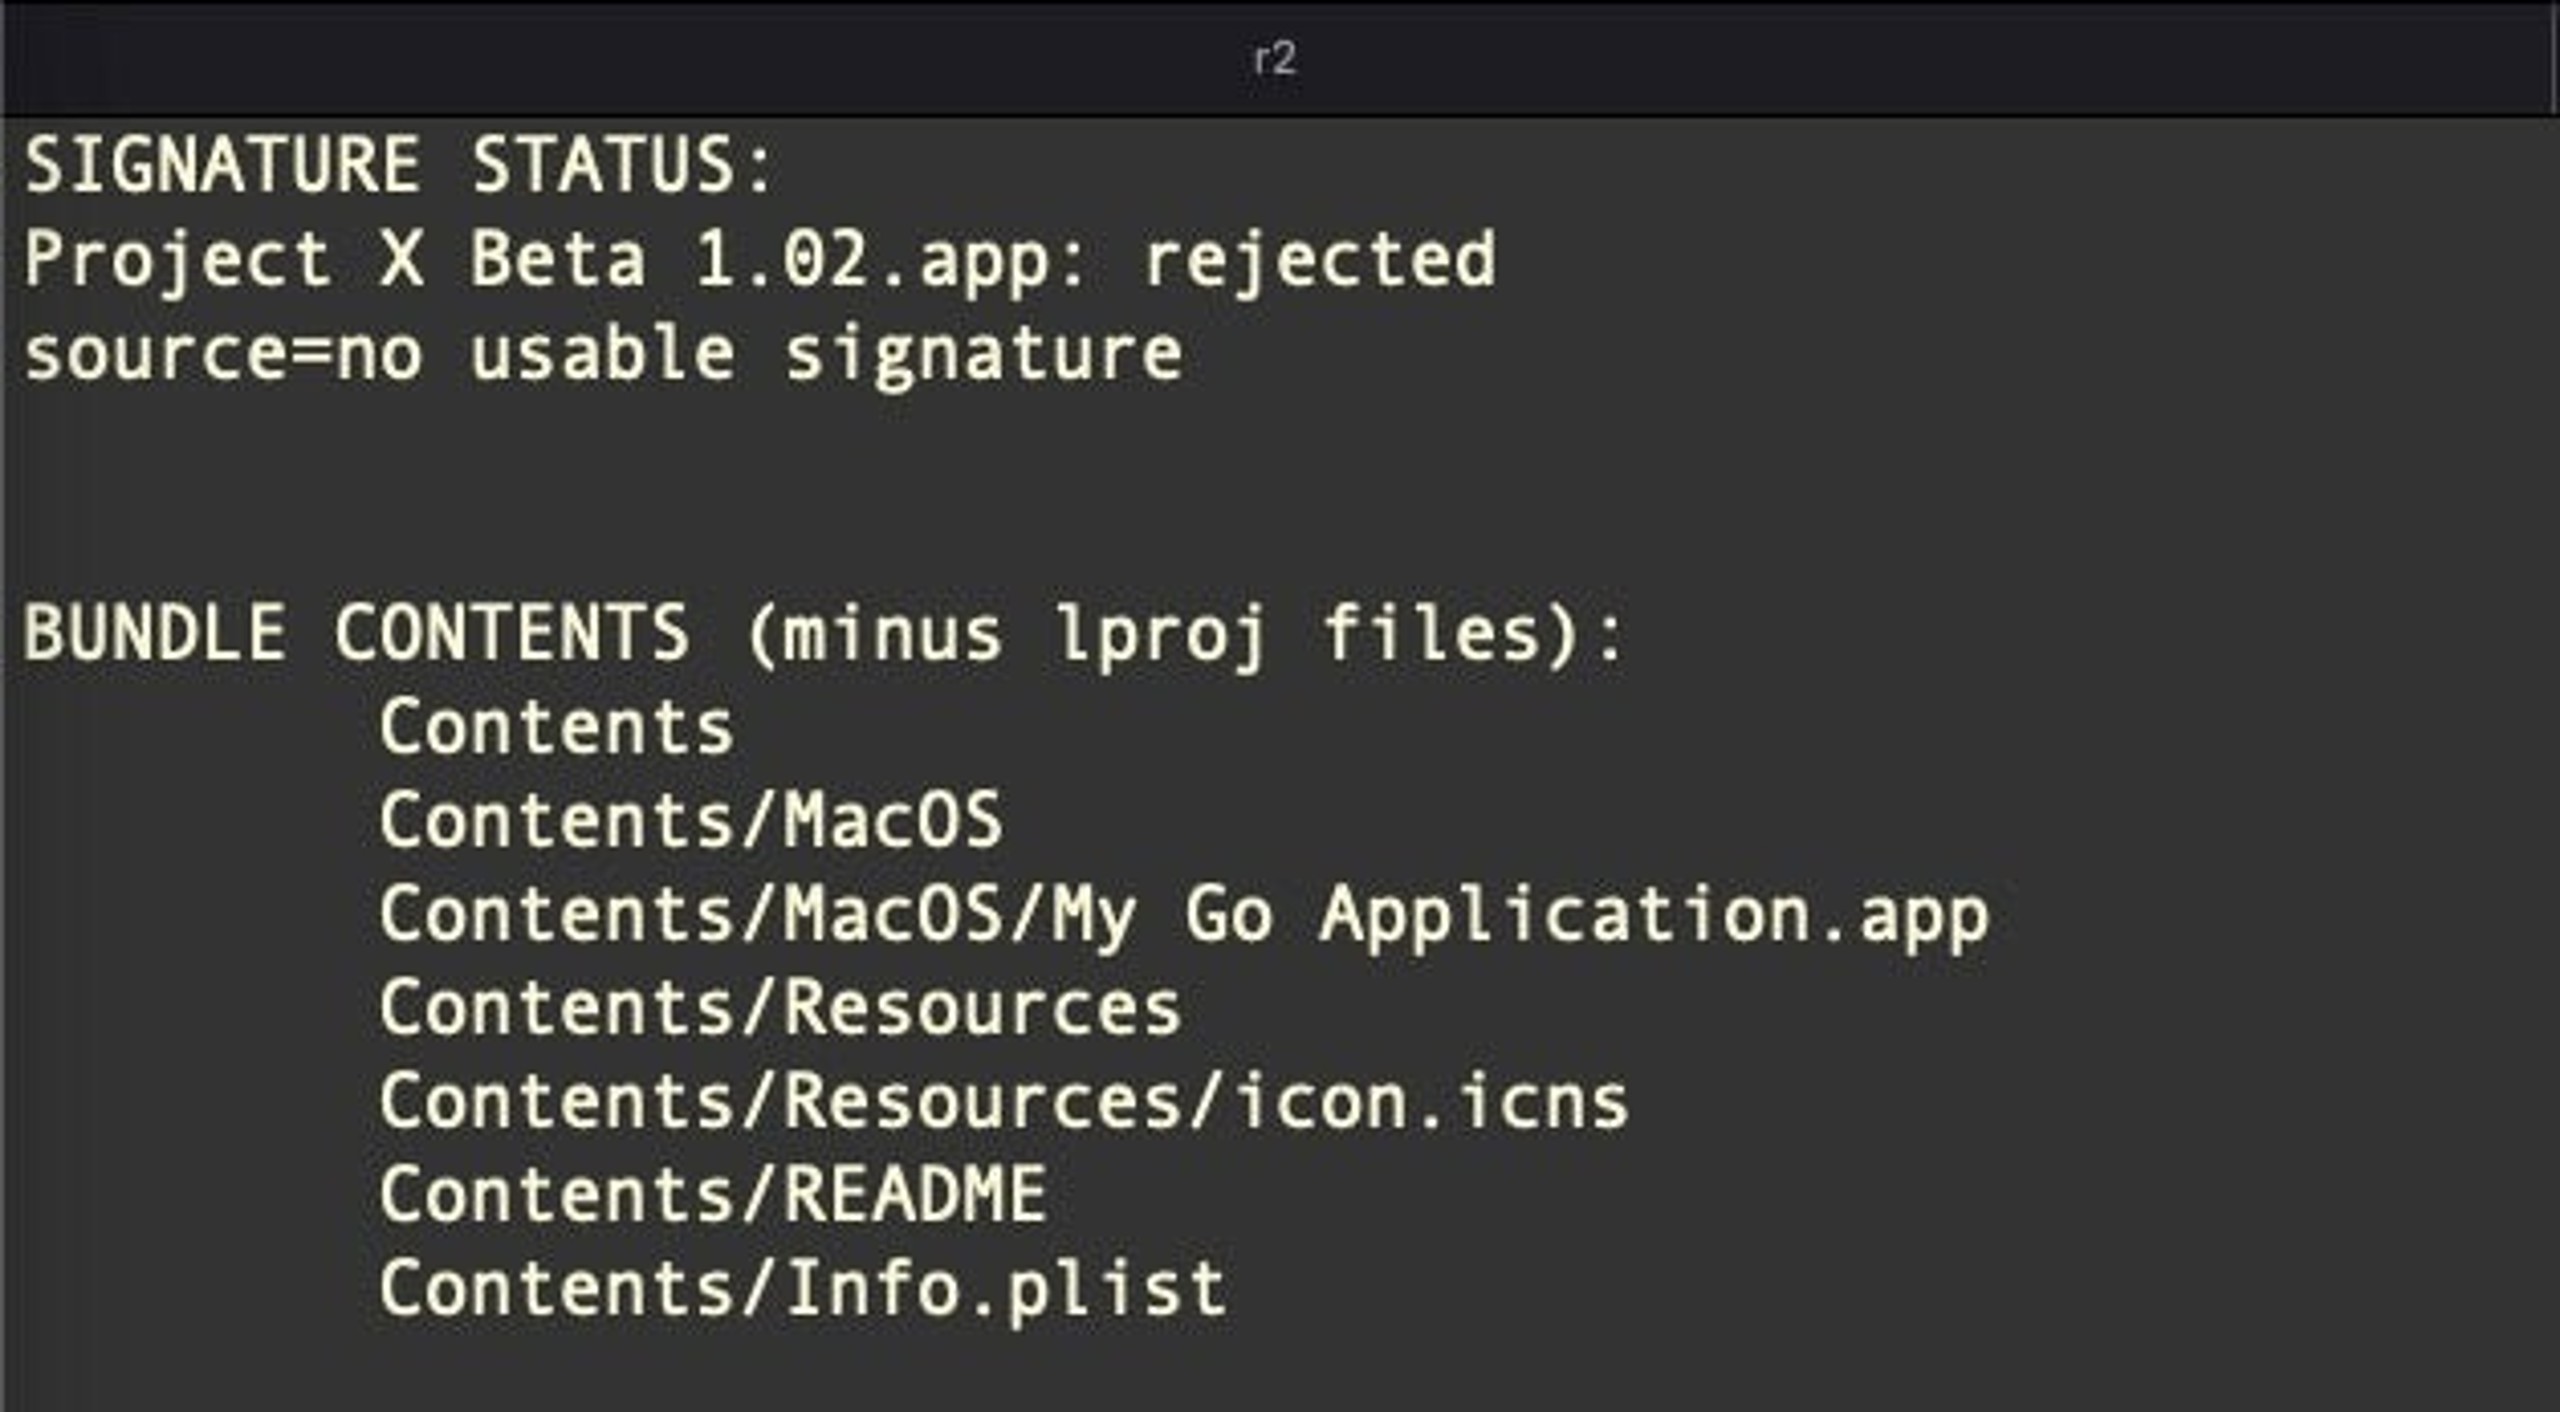Click the BUNDLE CONTENTS heading
Image resolution: width=2560 pixels, height=1412 pixels.
[356, 633]
